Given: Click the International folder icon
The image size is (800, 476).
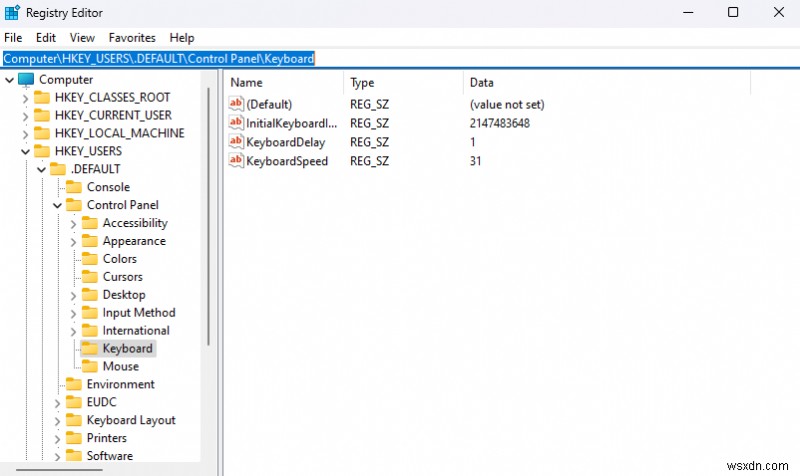Looking at the screenshot, I should (90, 330).
